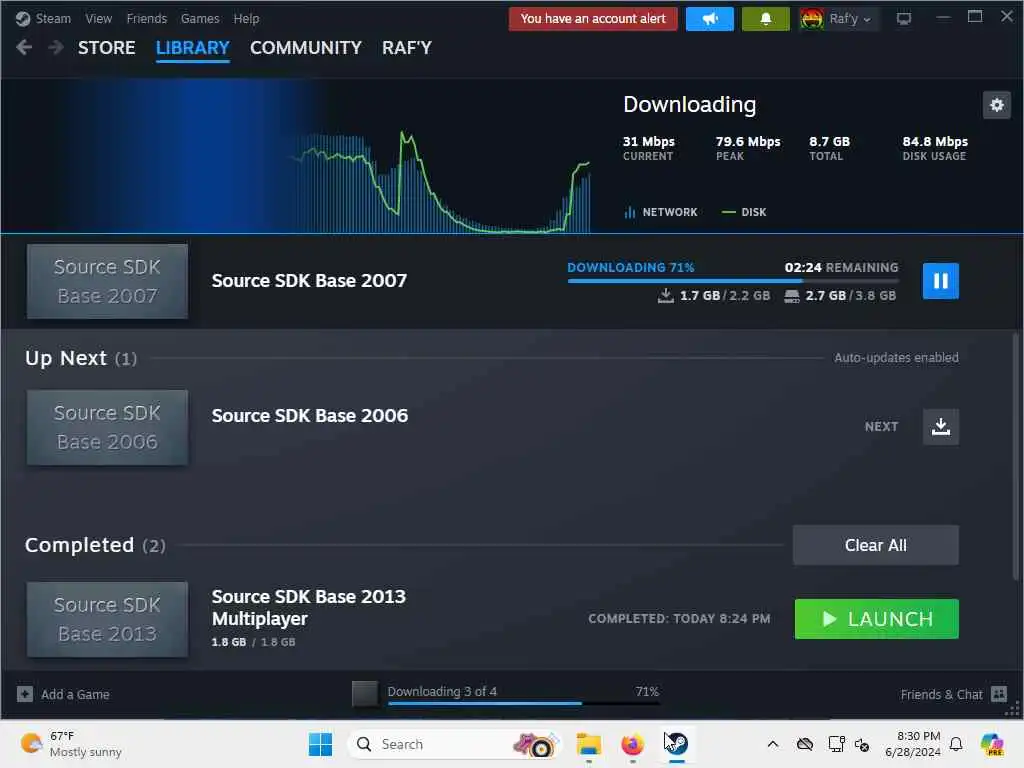
Task: Open Firefox from taskbar
Action: 632,744
